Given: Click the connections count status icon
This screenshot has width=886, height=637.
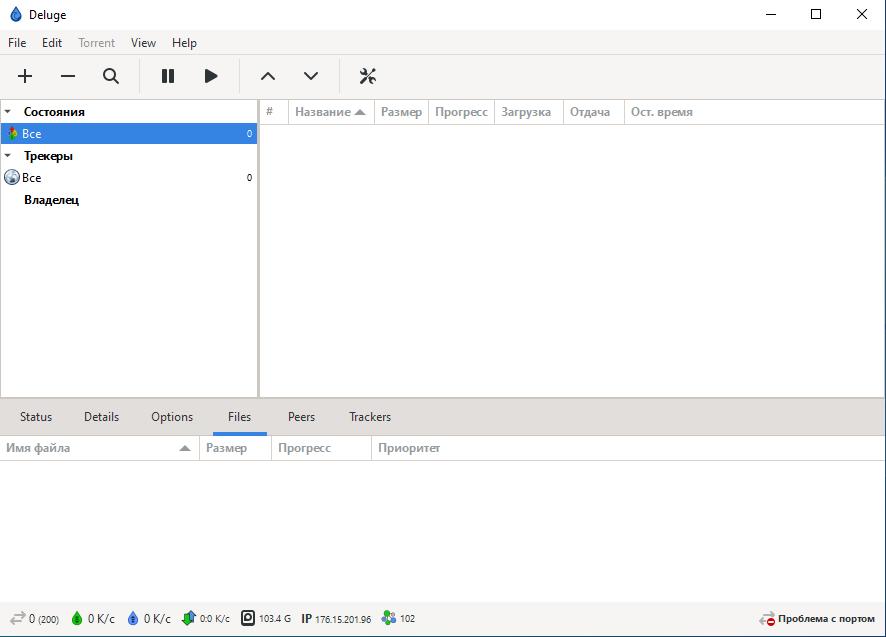Looking at the screenshot, I should (18, 619).
